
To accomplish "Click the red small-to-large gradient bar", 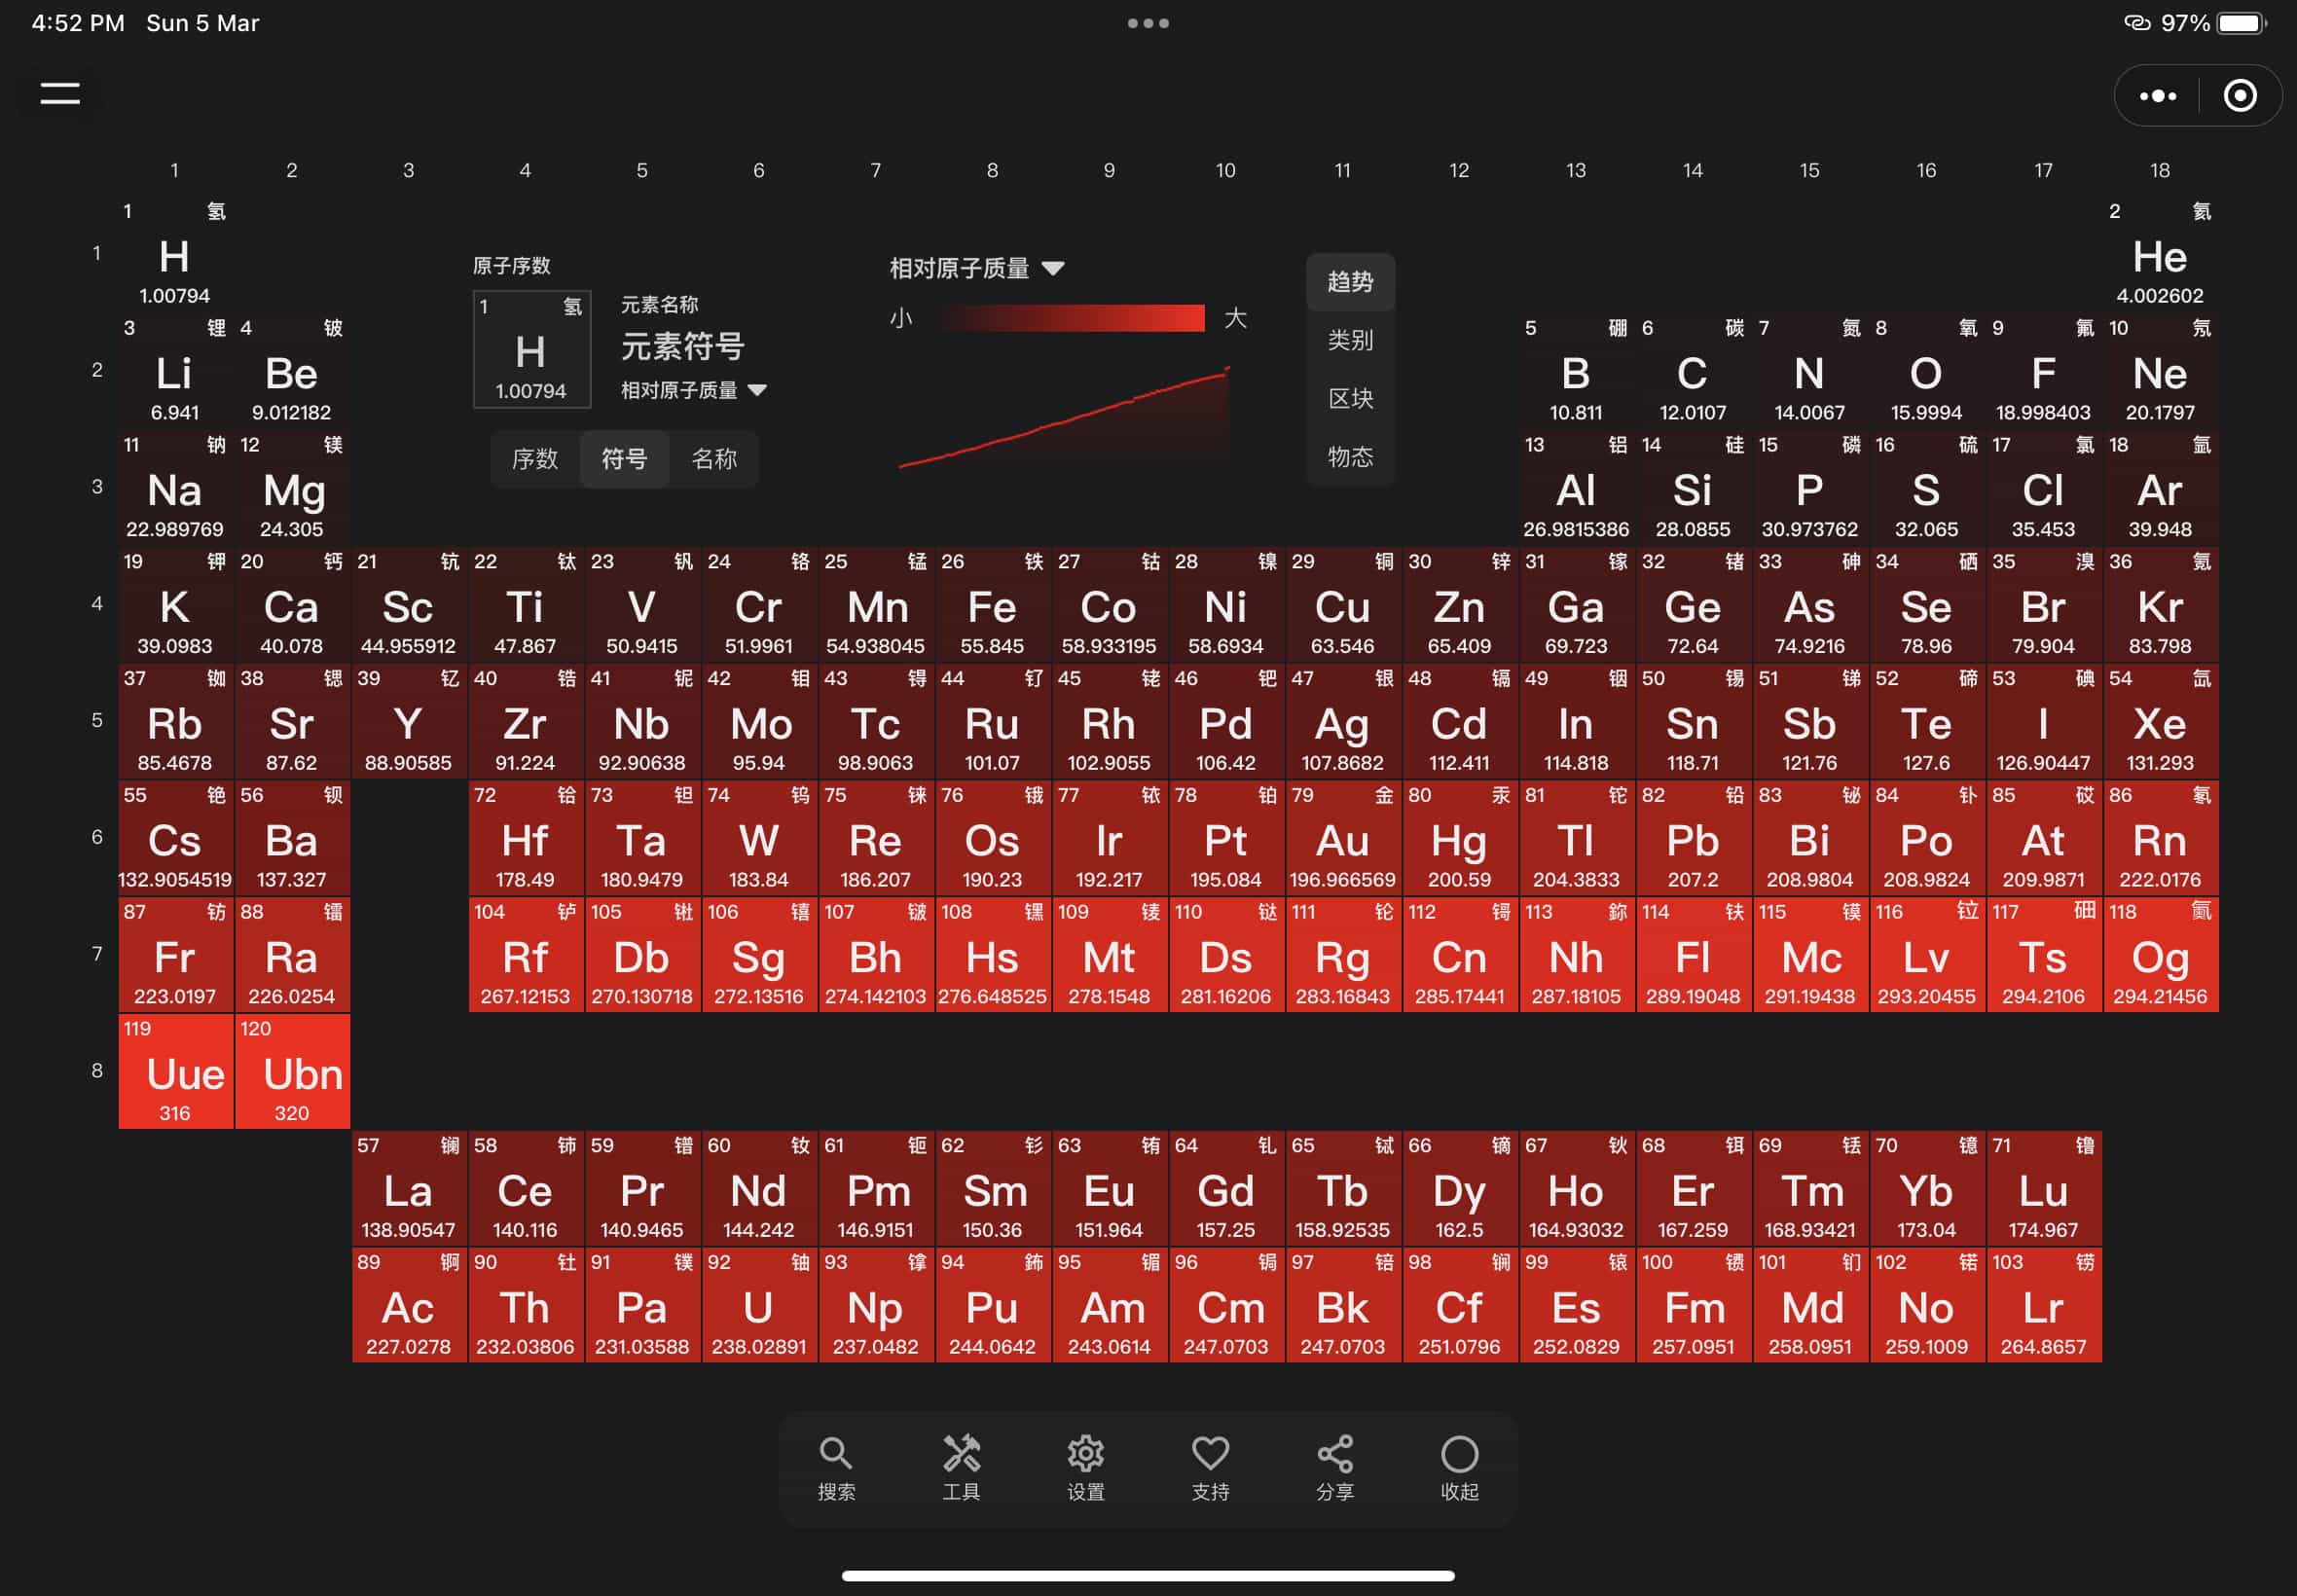I will tap(1072, 318).
